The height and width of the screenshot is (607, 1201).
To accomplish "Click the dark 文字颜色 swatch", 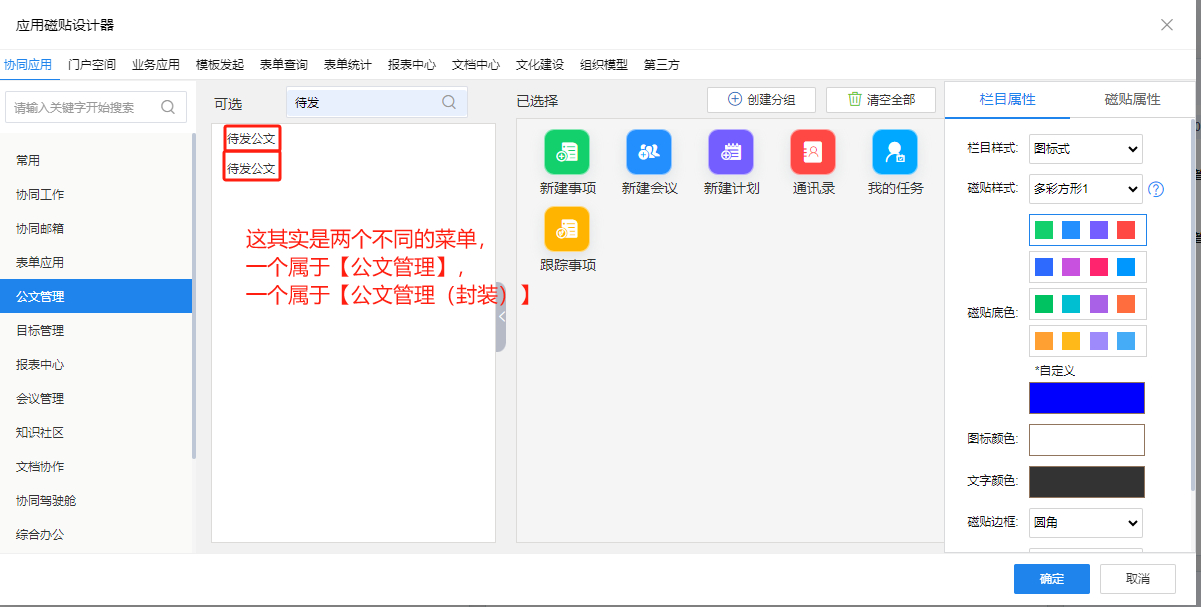I will (x=1086, y=481).
